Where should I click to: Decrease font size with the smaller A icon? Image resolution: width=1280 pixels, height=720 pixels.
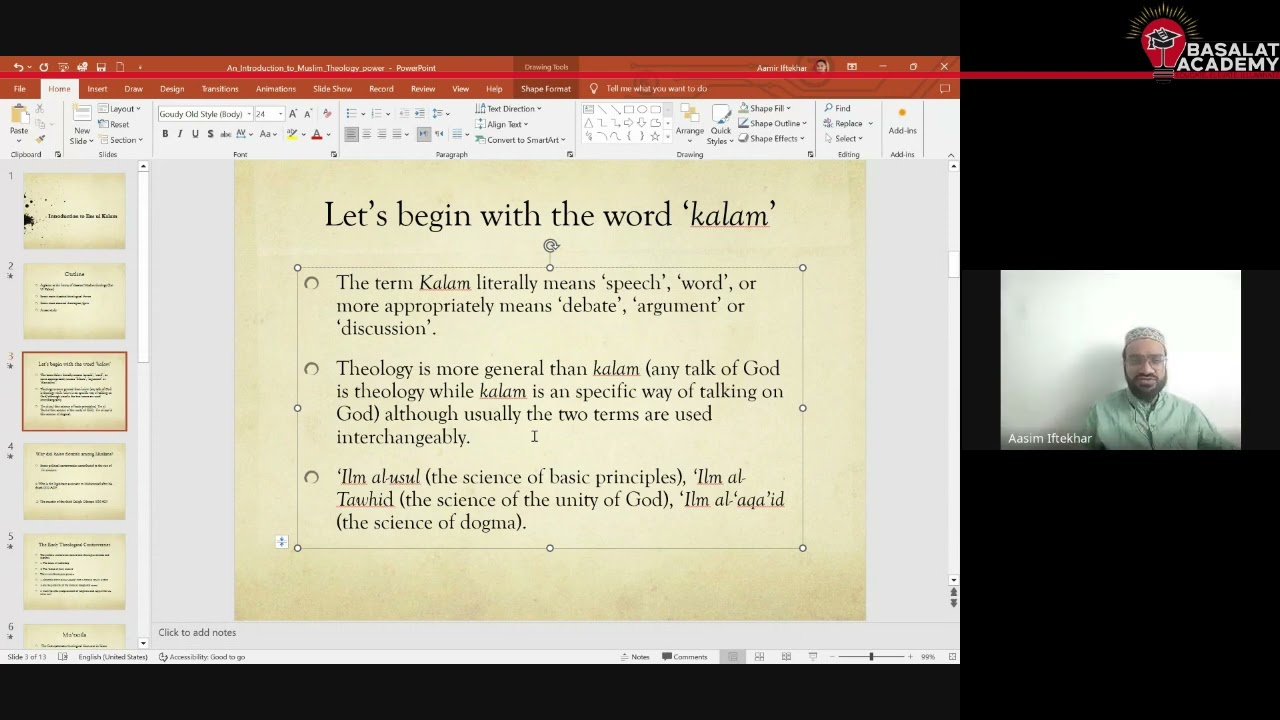point(308,114)
